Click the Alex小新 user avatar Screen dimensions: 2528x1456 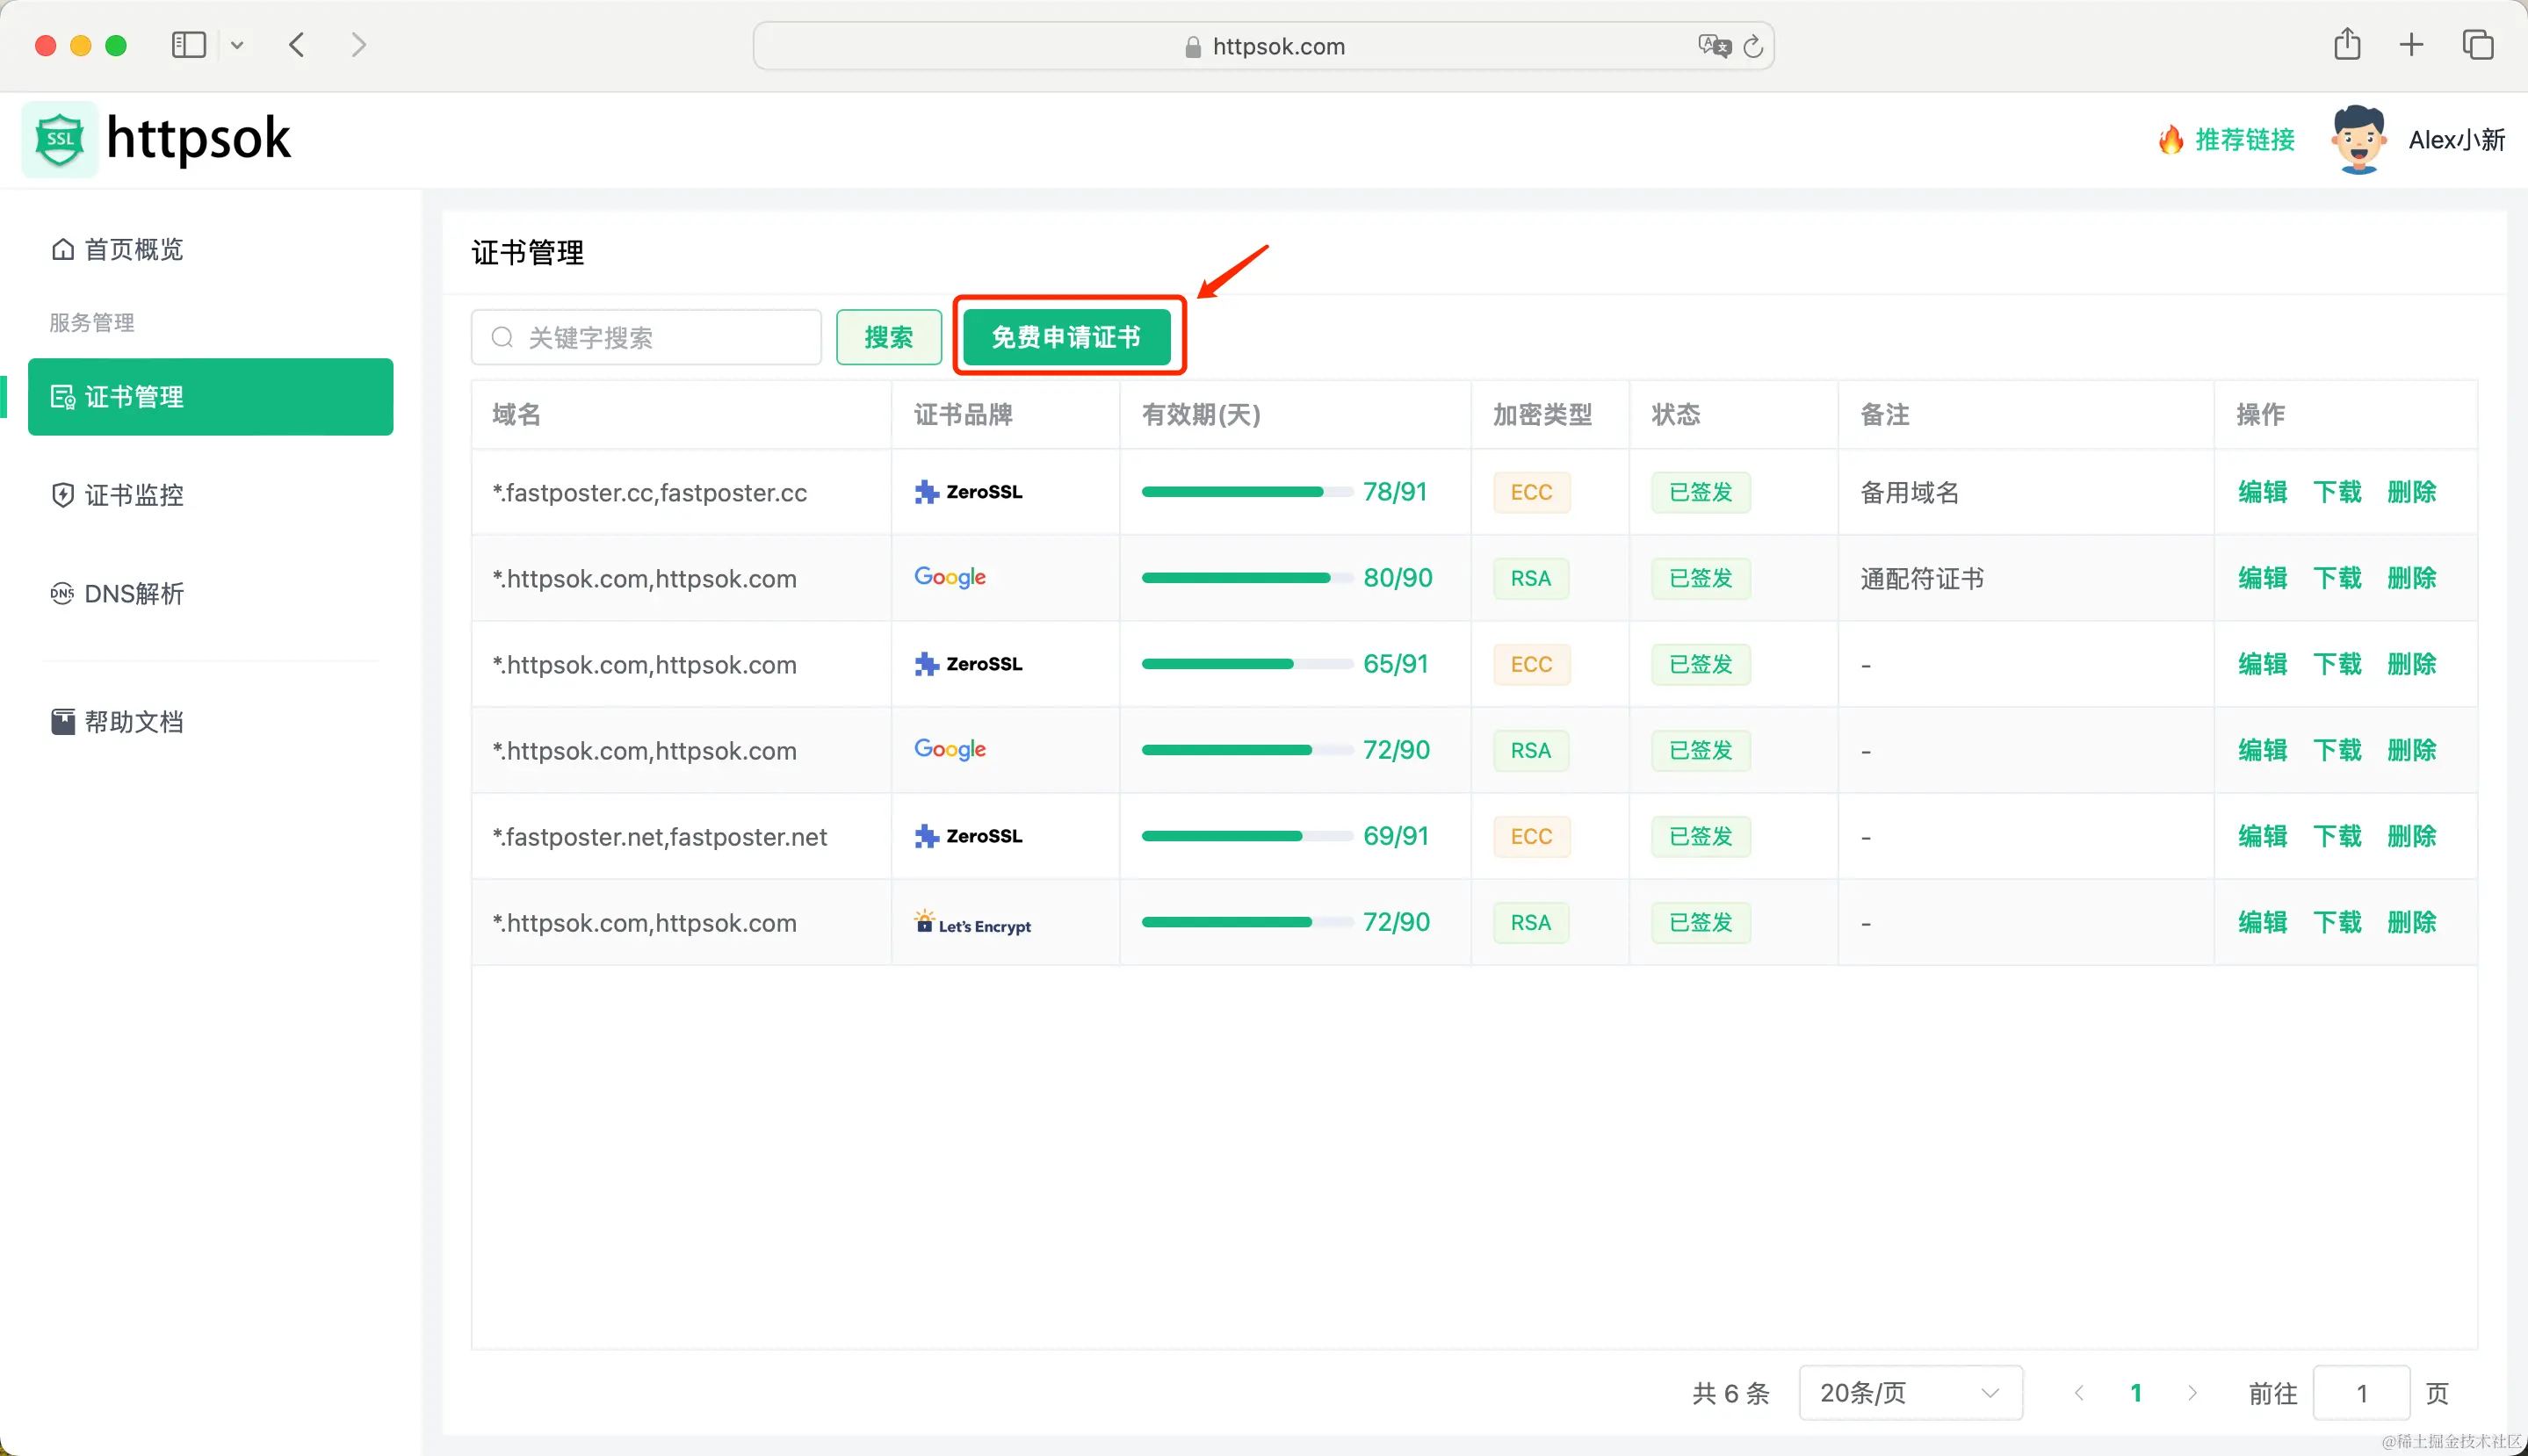click(2358, 140)
